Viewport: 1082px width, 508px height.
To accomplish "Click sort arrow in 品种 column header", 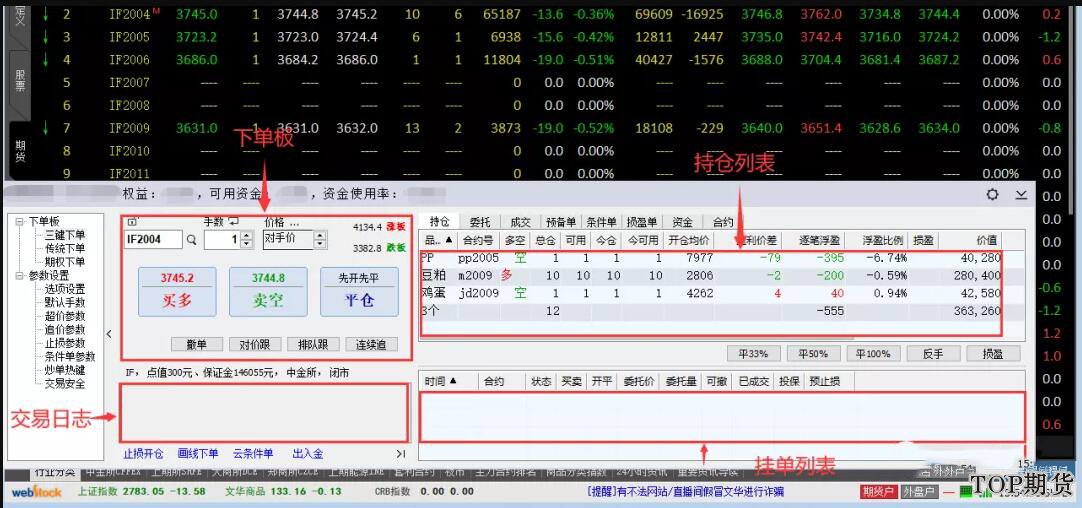I will pyautogui.click(x=450, y=240).
